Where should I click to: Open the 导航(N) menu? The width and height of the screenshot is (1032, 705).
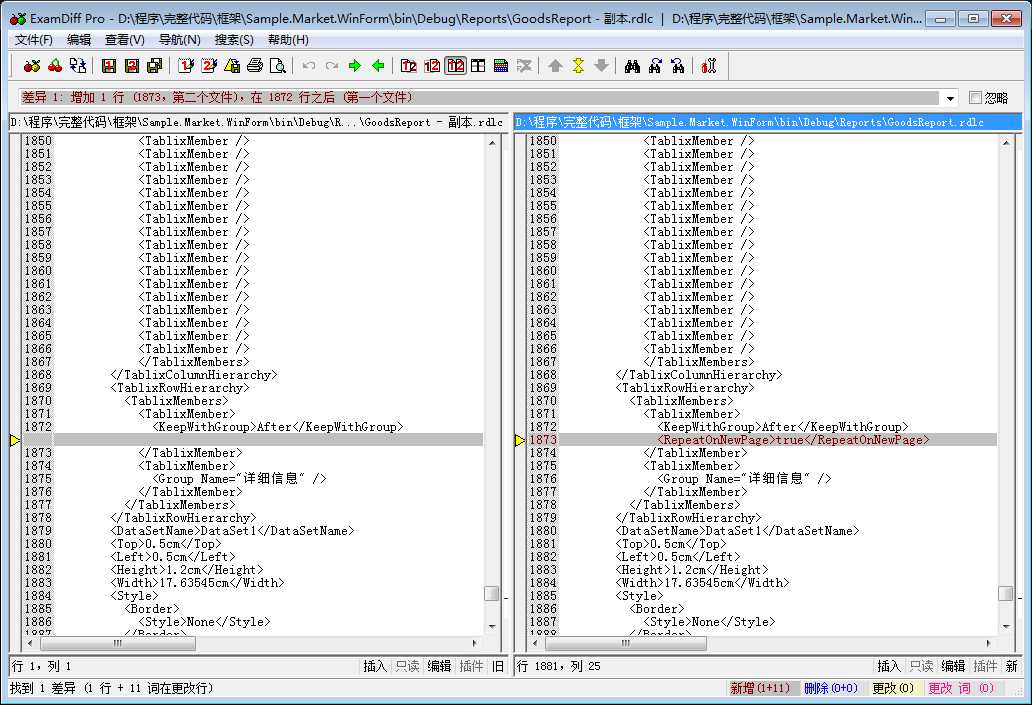pyautogui.click(x=179, y=40)
